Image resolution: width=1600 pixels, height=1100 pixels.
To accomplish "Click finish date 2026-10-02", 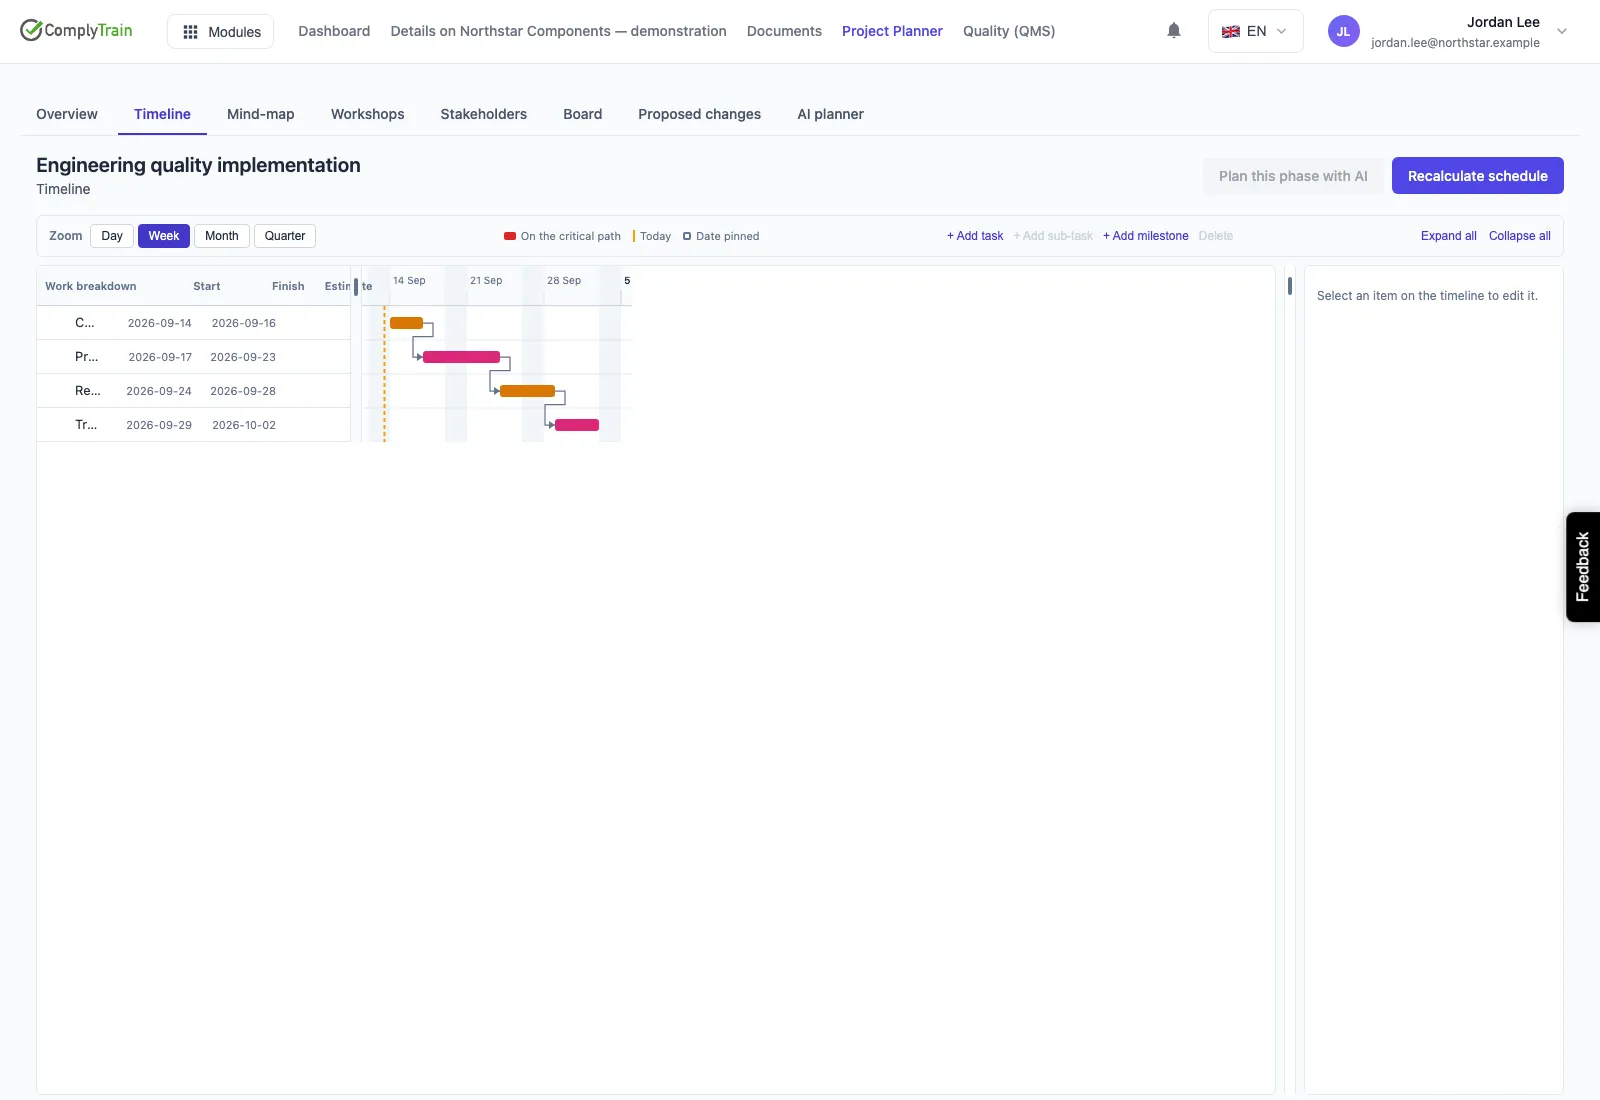I will pos(244,425).
